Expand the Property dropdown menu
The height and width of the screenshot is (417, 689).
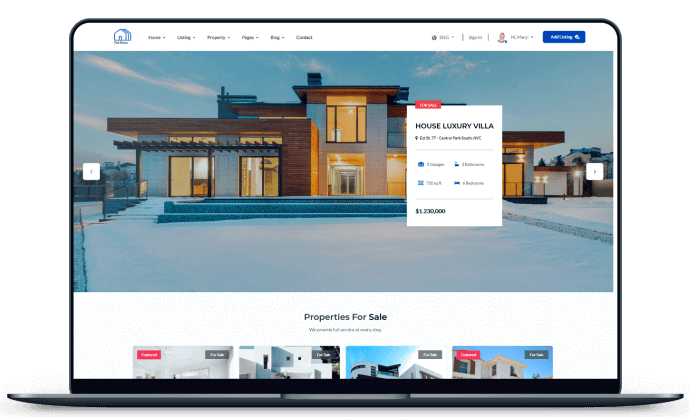coord(217,37)
